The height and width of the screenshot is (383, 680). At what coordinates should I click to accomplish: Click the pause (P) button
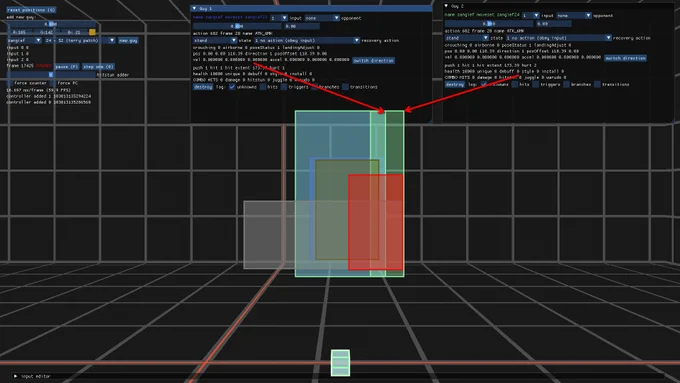coord(66,67)
